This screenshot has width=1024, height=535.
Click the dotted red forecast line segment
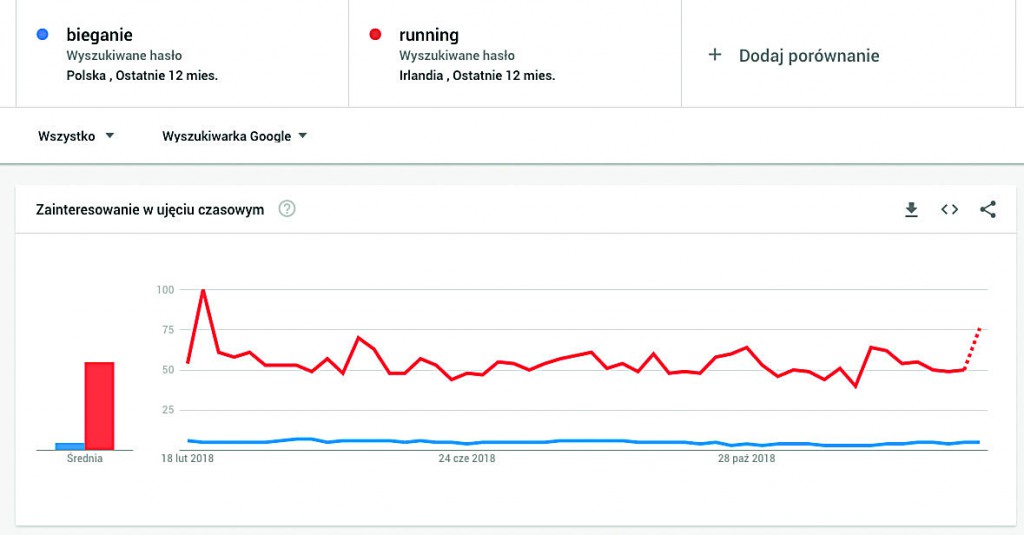[972, 348]
